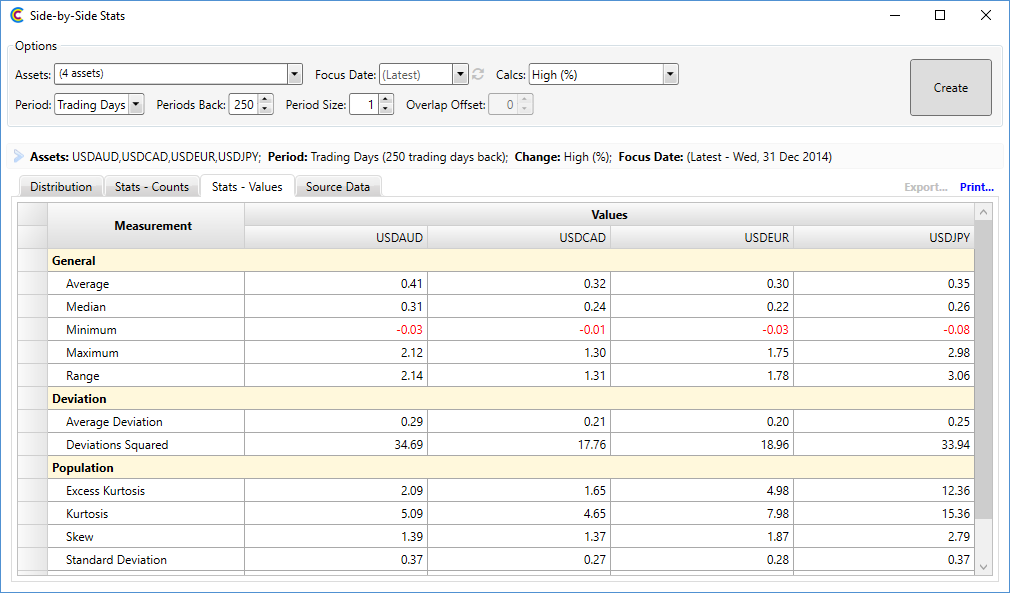Open the Period Trading Days dropdown

pyautogui.click(x=136, y=104)
